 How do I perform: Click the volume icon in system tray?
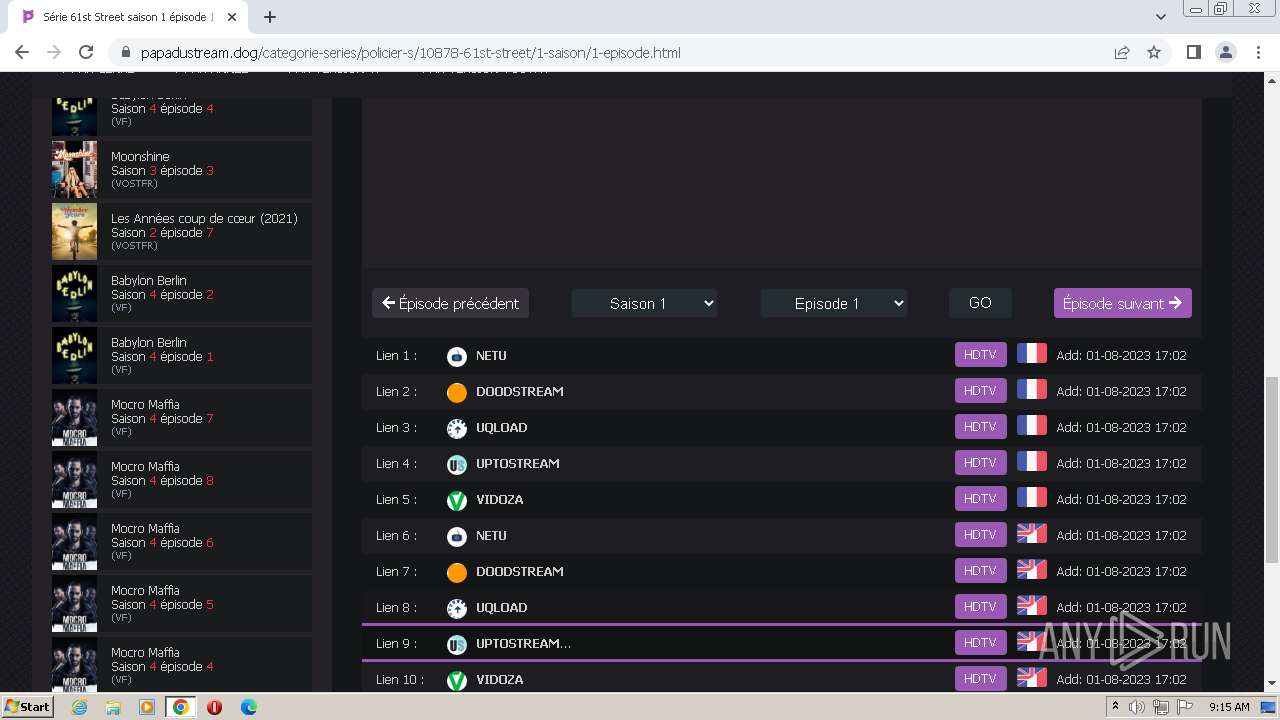tap(1137, 707)
